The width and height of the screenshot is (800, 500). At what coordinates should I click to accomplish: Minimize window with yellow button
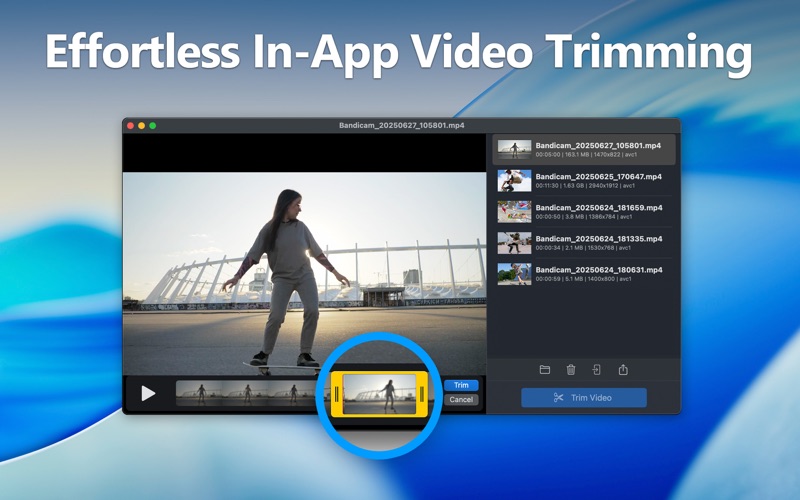point(142,126)
